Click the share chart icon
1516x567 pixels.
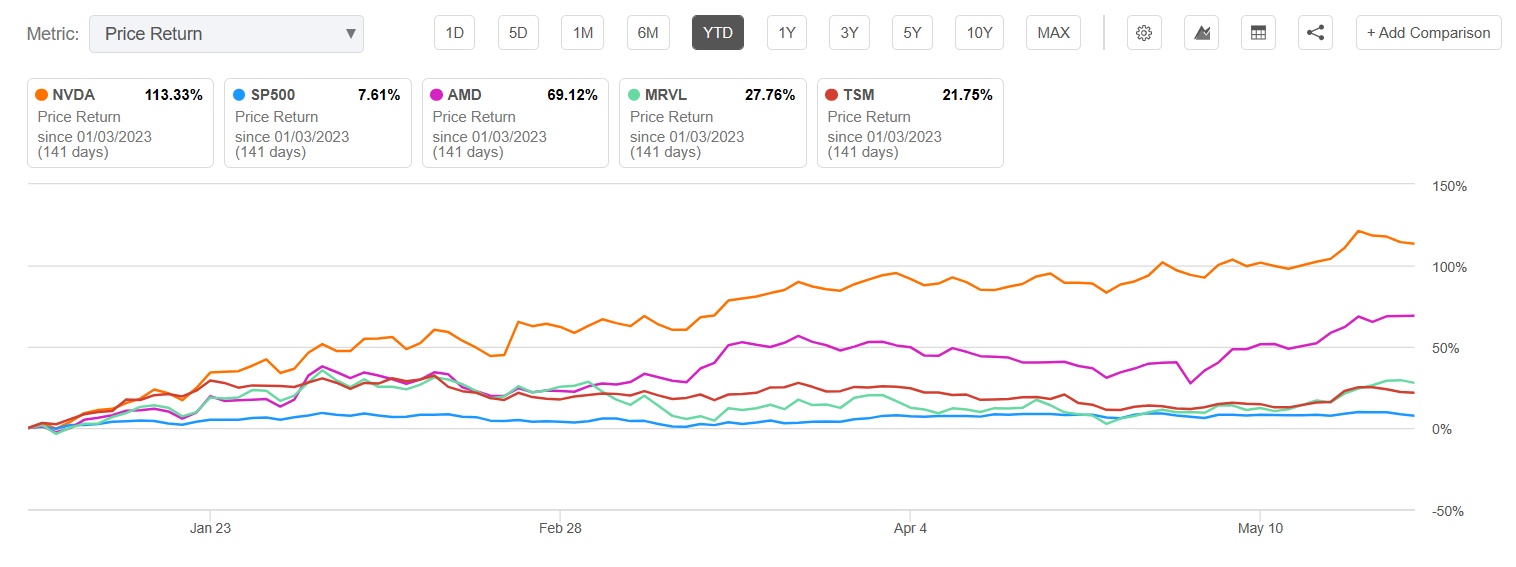1315,33
